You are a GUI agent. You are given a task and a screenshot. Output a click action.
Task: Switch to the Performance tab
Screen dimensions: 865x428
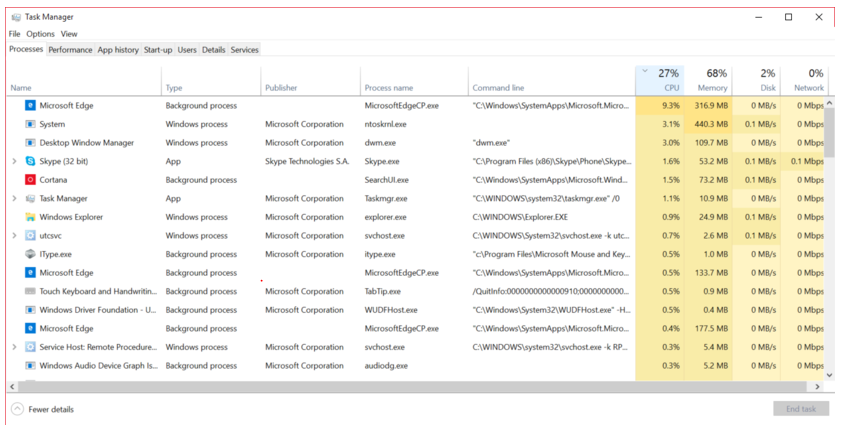[71, 50]
